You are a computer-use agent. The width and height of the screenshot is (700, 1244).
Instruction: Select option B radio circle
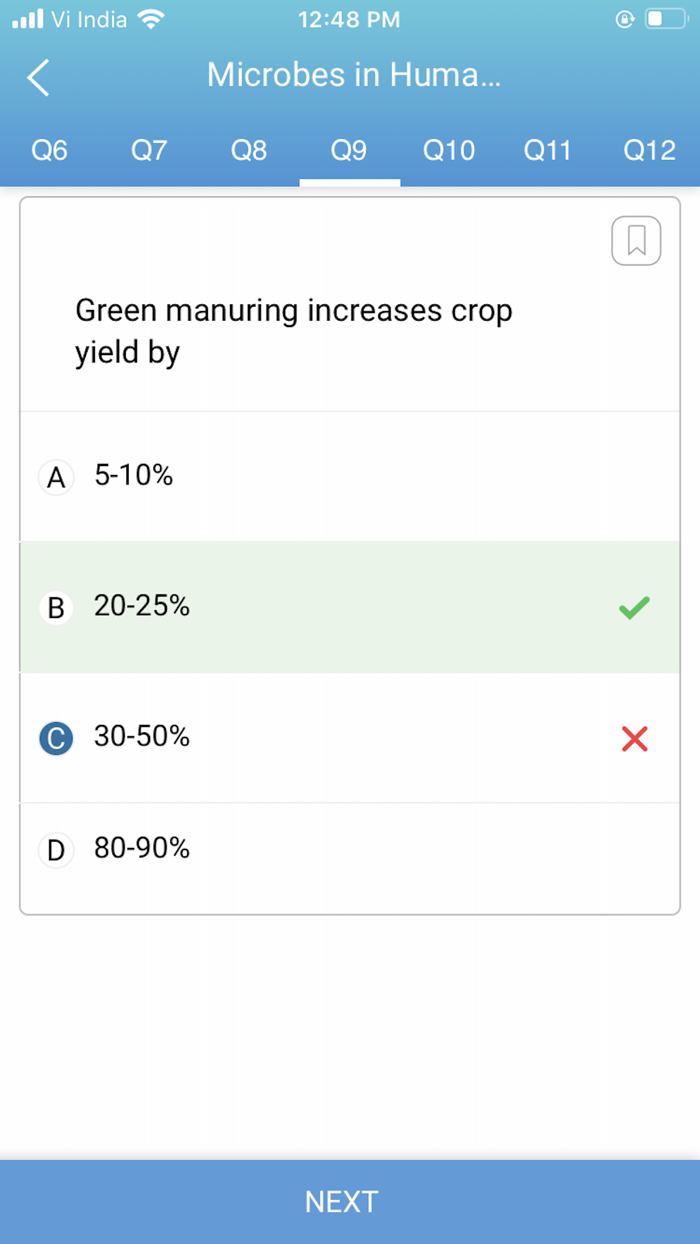(x=56, y=607)
